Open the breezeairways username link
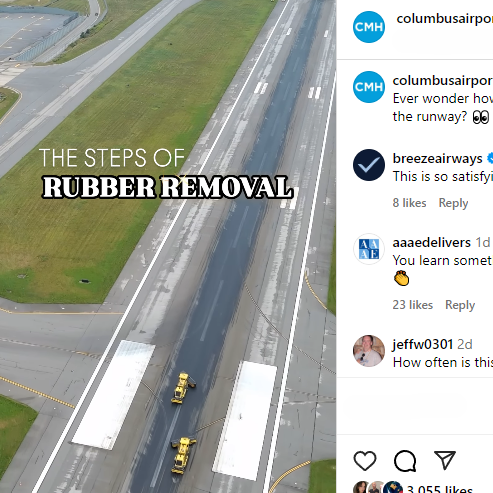Image resolution: width=493 pixels, height=493 pixels. [437, 158]
